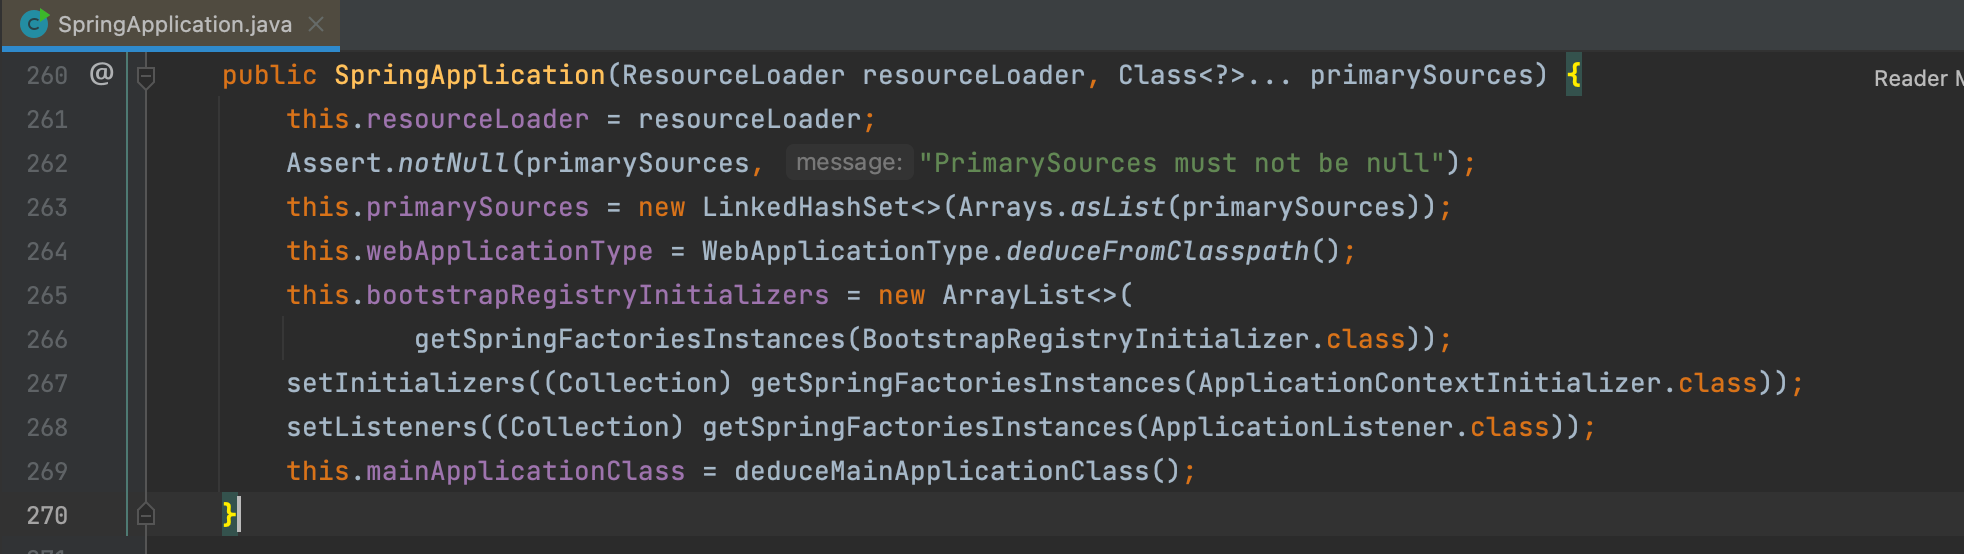Viewport: 1964px width, 554px height.
Task: Click the deduceMainApplicationClass method call
Action: click(941, 471)
